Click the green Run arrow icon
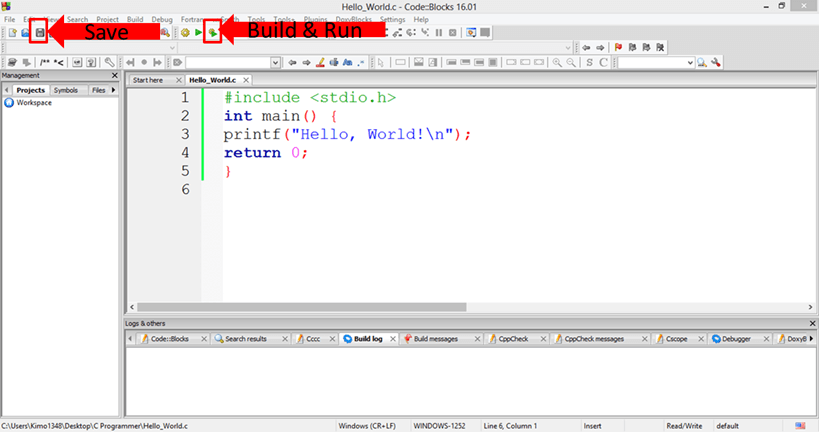 pyautogui.click(x=199, y=33)
